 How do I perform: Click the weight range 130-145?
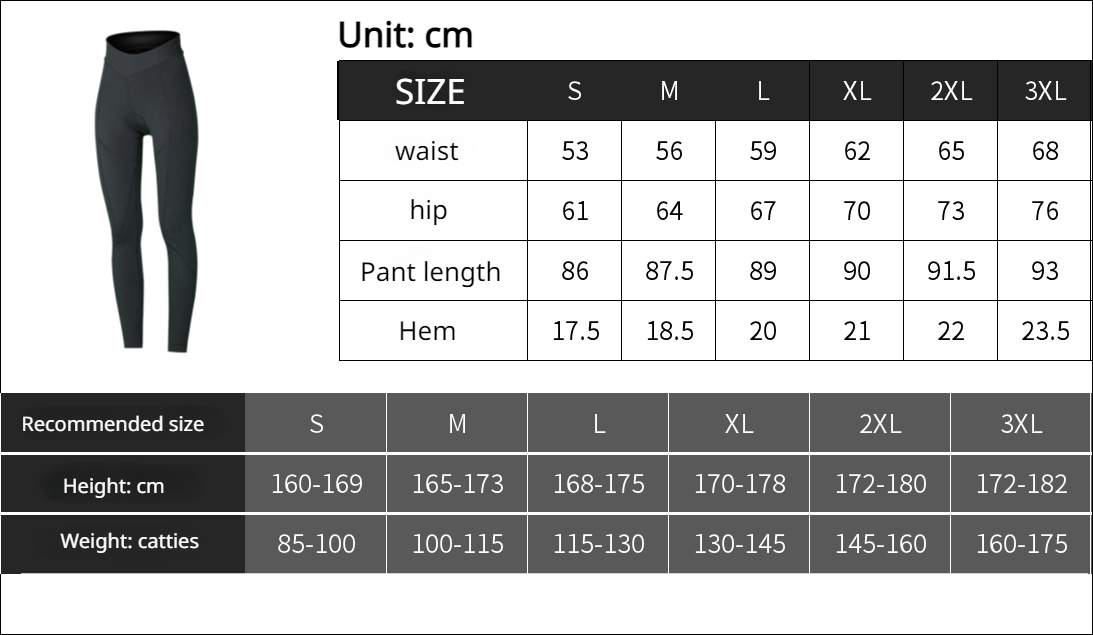(x=740, y=544)
